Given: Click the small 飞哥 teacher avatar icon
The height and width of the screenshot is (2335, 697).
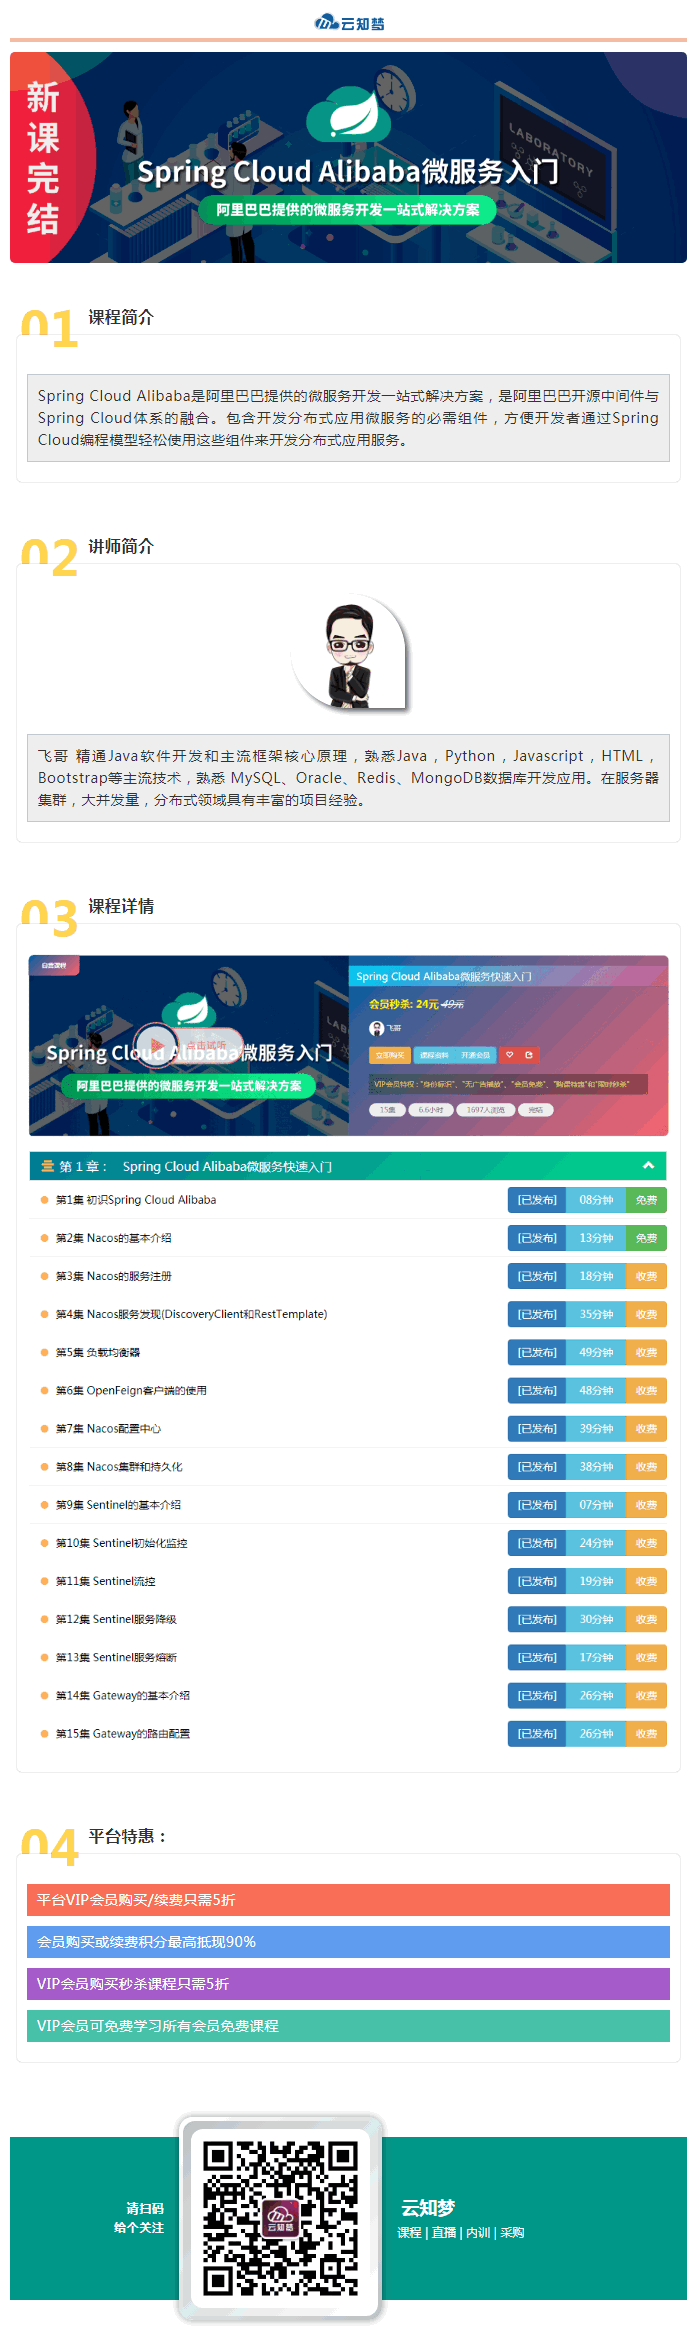Looking at the screenshot, I should click(377, 1028).
